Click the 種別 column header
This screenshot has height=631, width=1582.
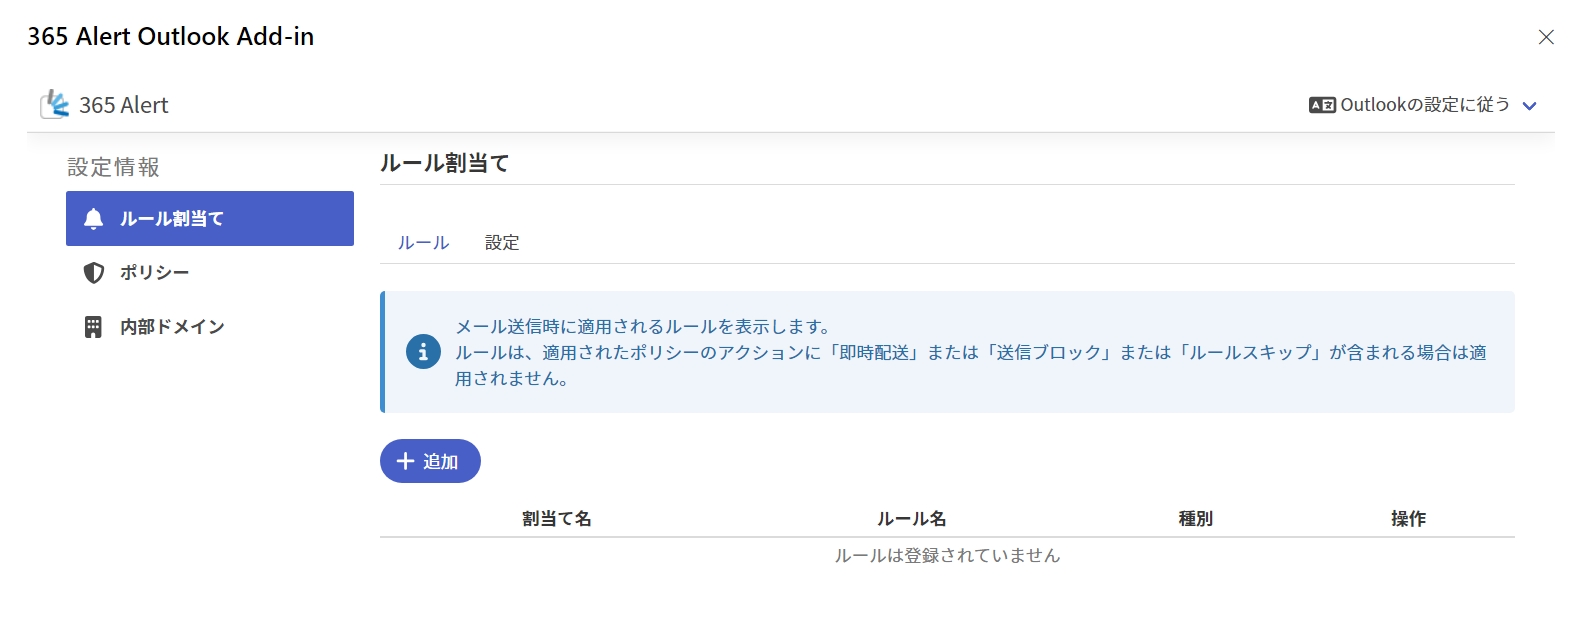coord(1195,519)
